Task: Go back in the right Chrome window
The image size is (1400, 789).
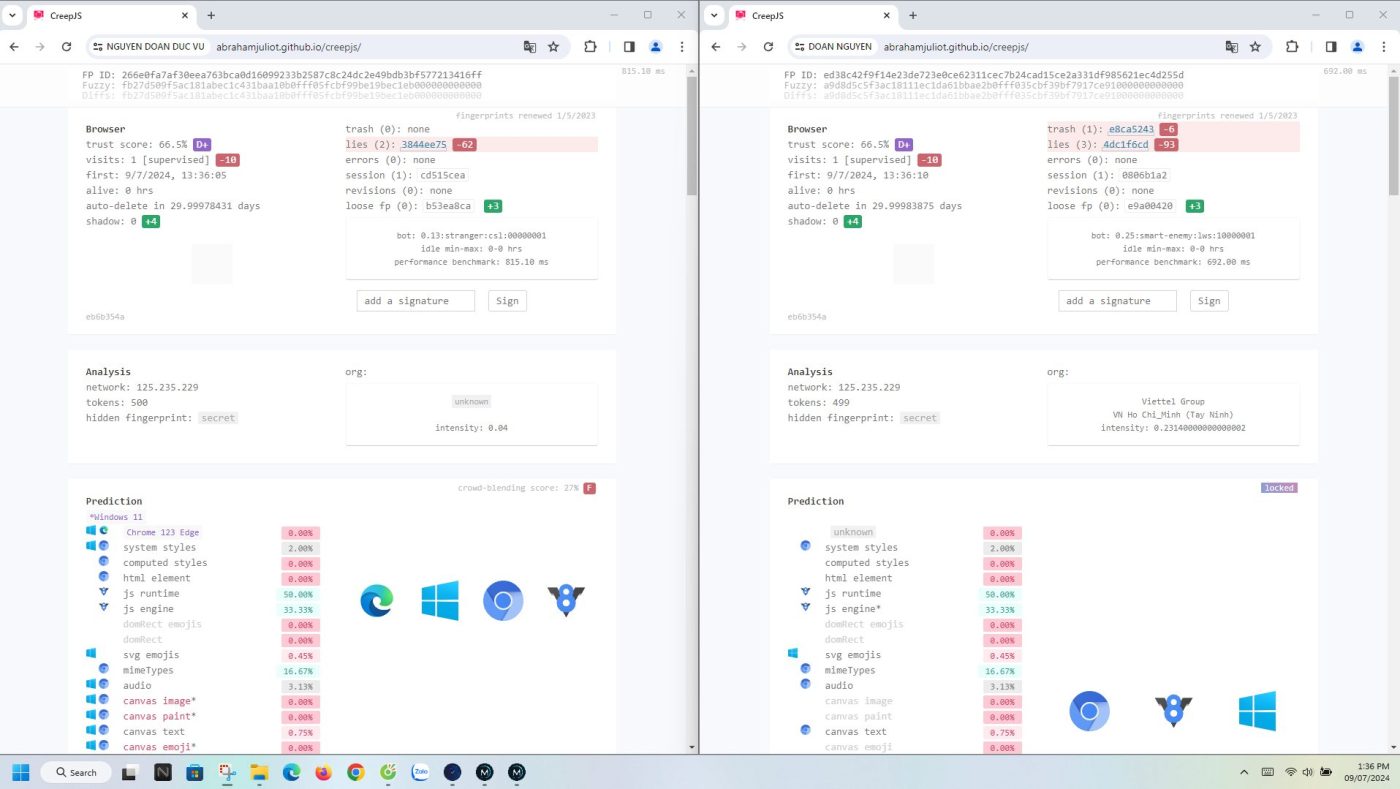Action: click(715, 47)
